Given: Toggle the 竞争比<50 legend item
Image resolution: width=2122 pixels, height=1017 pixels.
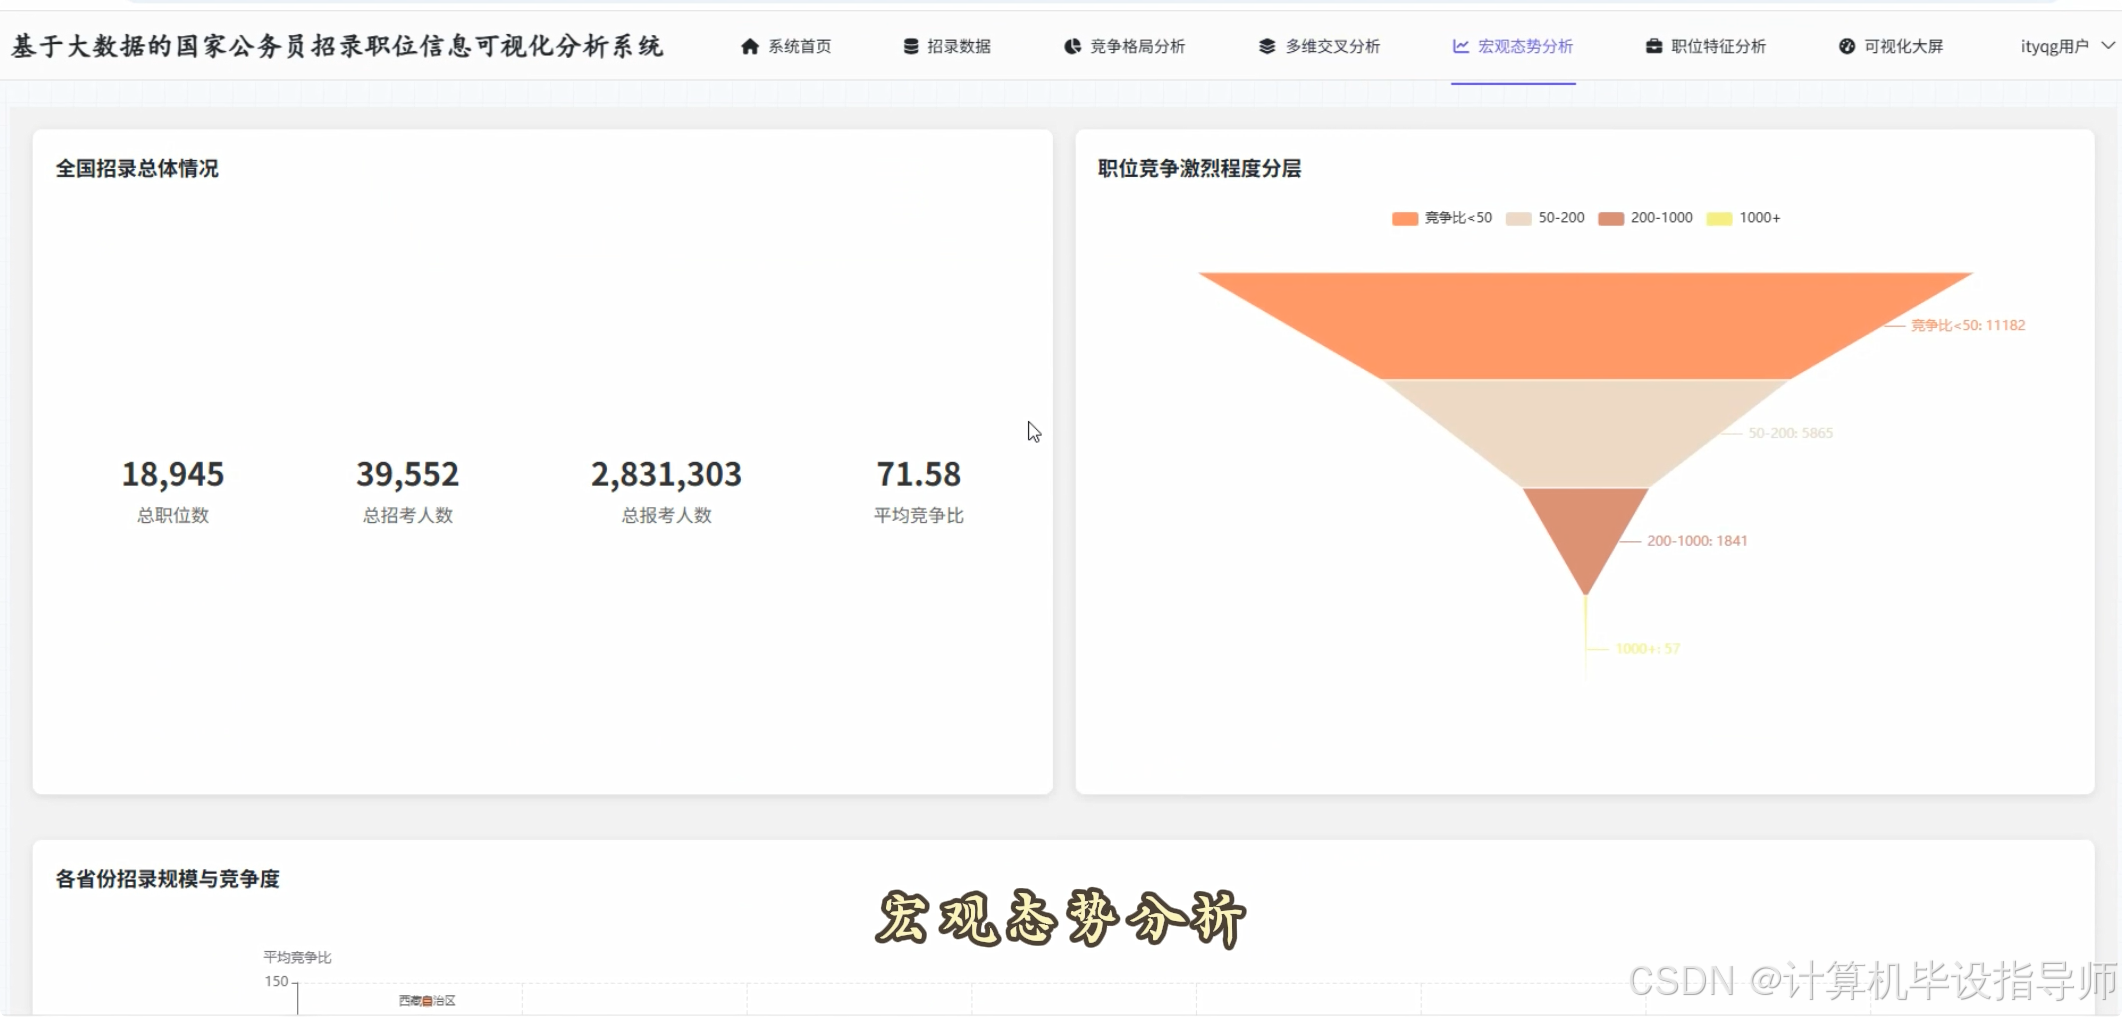Looking at the screenshot, I should (x=1441, y=217).
